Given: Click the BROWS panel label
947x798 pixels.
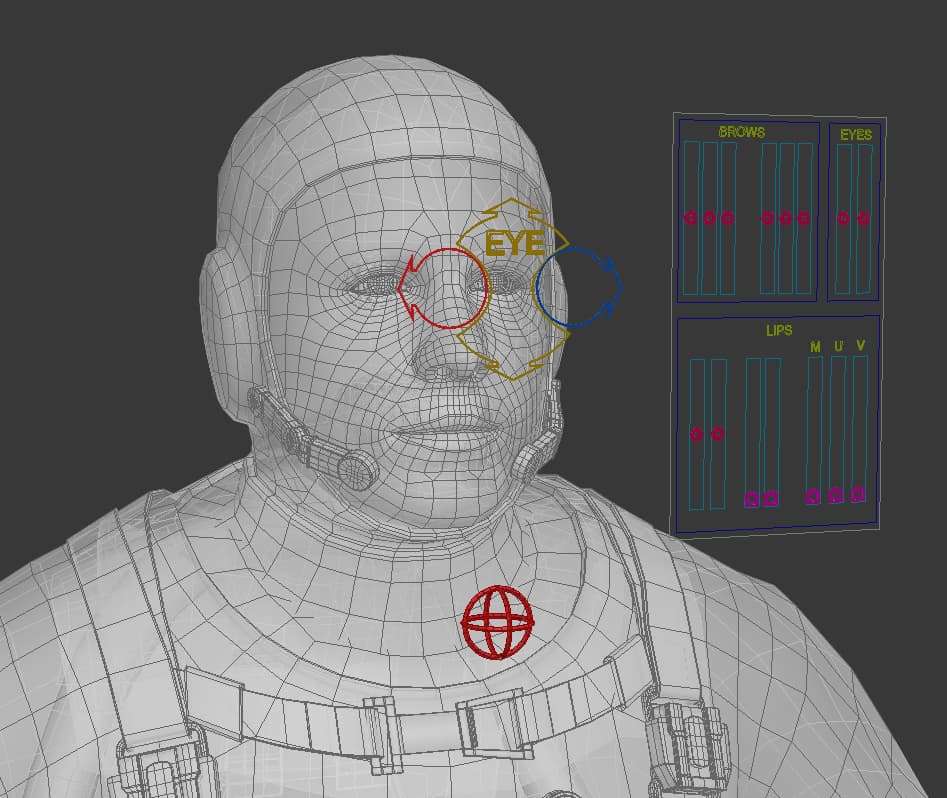Looking at the screenshot, I should [x=743, y=133].
